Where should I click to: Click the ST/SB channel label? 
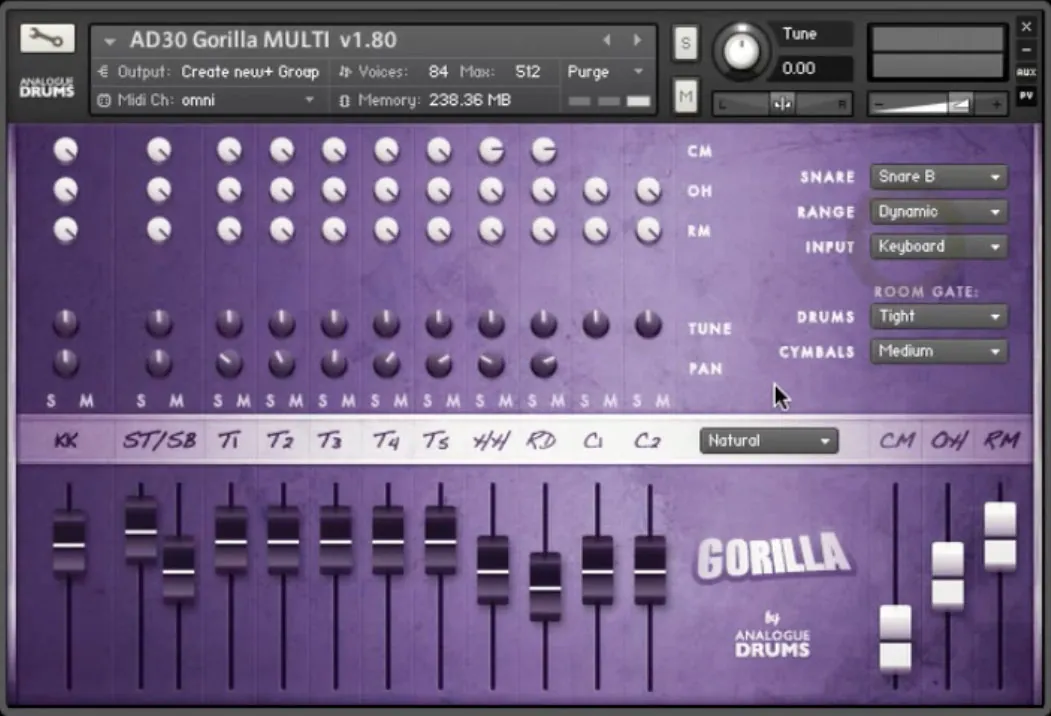click(160, 440)
